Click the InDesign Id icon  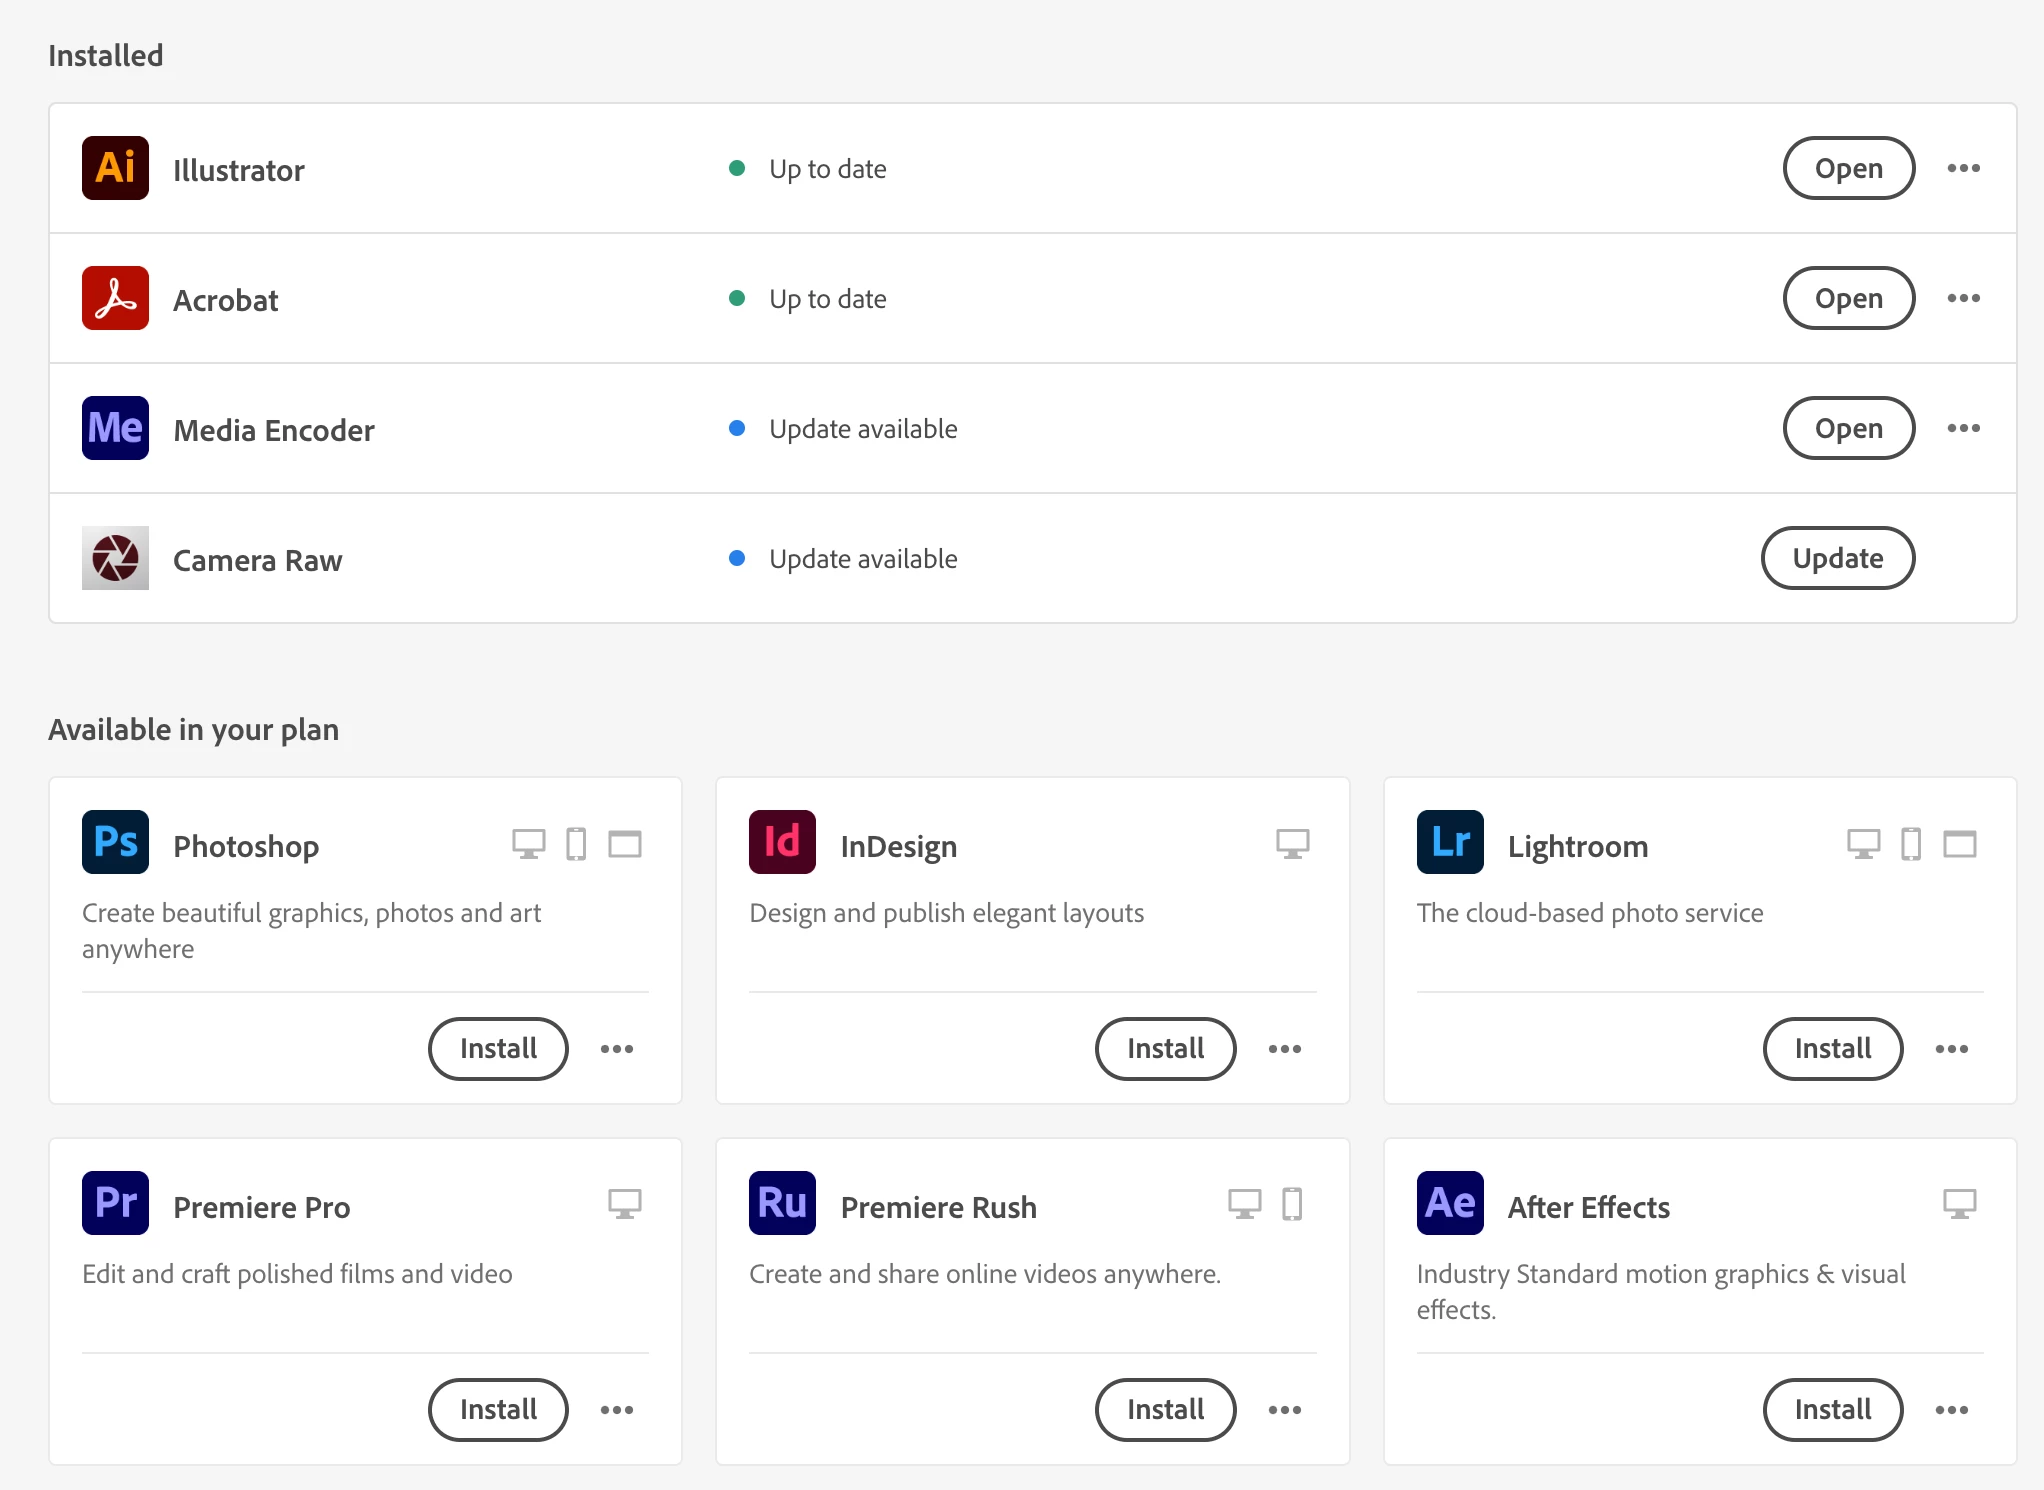coord(782,842)
